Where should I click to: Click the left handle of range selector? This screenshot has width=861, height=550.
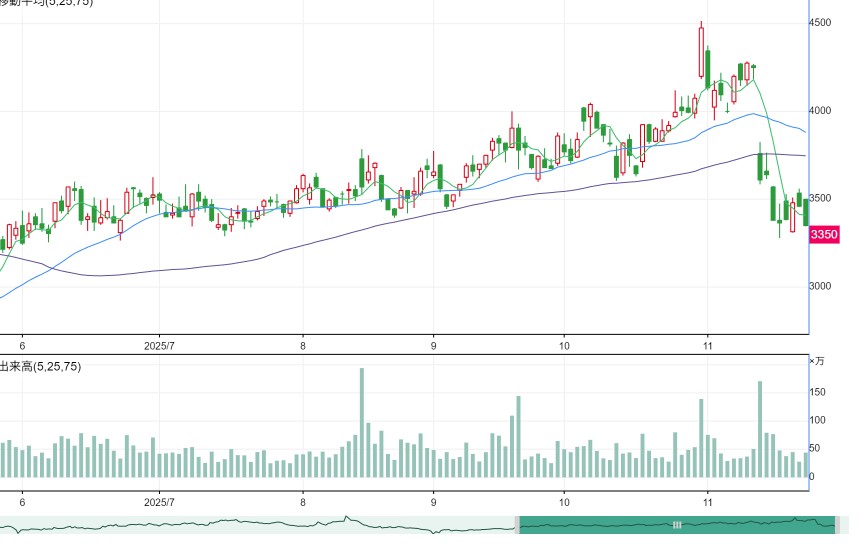click(517, 525)
